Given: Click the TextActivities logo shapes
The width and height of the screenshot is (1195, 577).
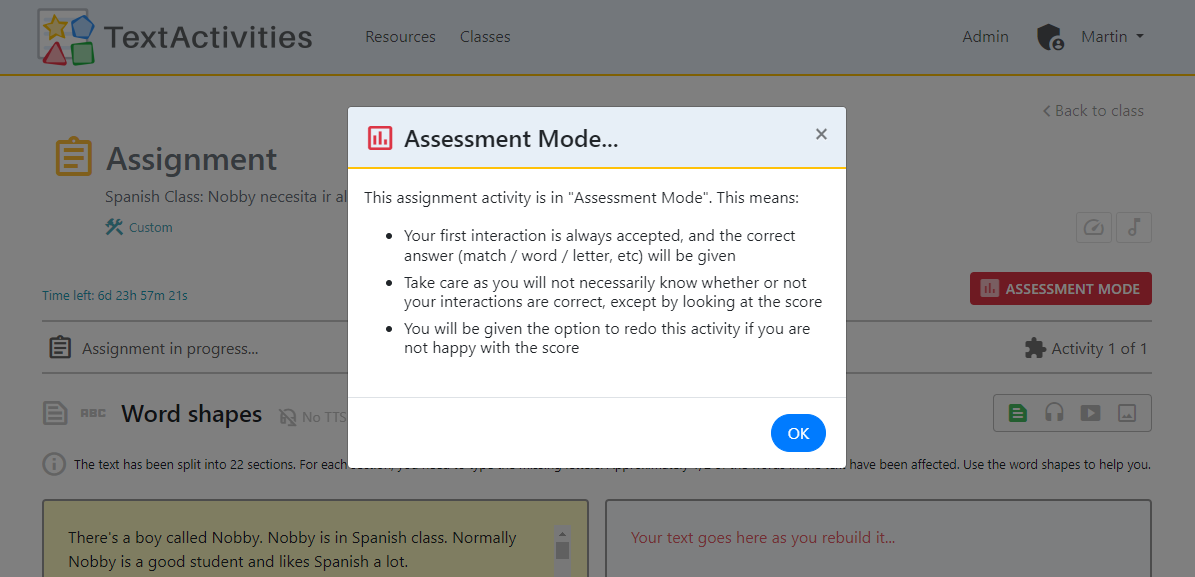Looking at the screenshot, I should (66, 38).
